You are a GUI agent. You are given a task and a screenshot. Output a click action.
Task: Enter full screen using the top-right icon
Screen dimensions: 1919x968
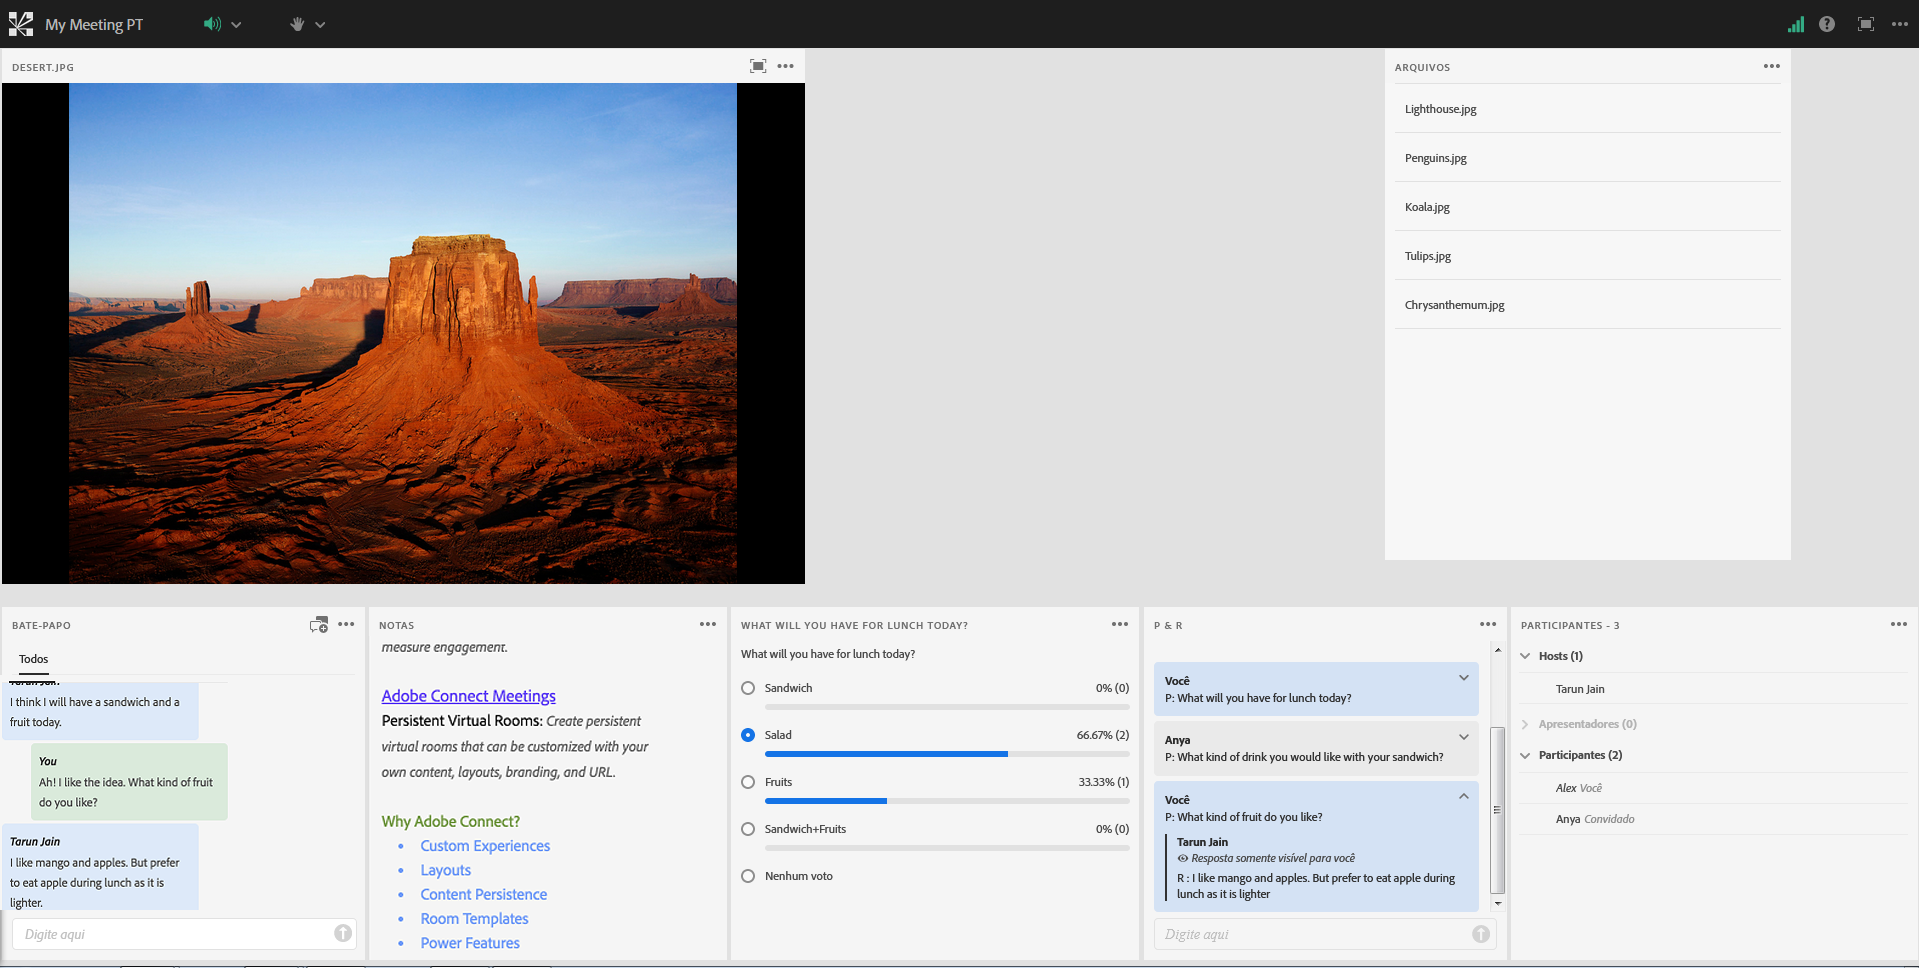[x=1865, y=23]
